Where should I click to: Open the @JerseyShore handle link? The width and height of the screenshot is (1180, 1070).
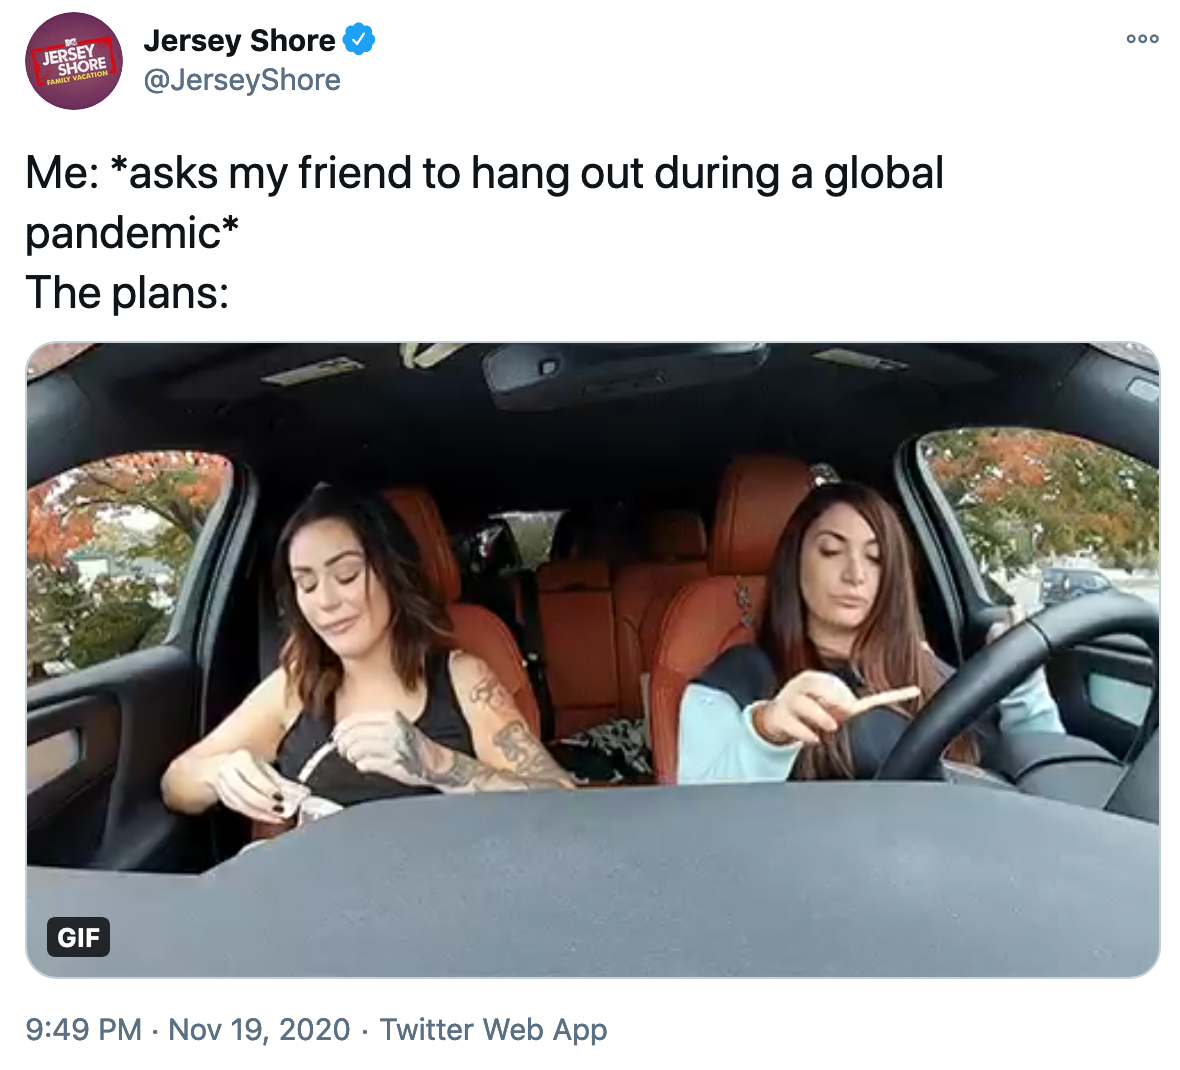coord(242,80)
